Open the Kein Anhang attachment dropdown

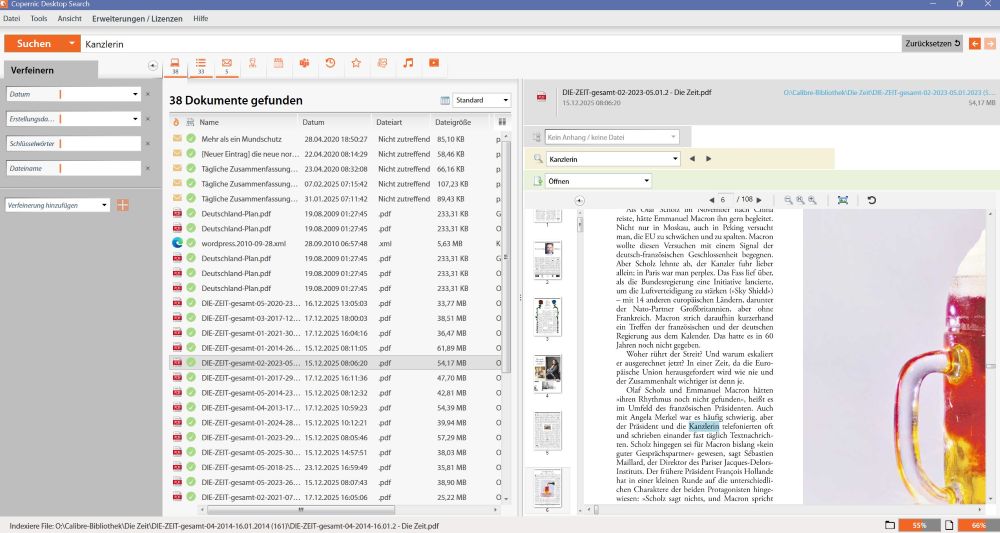coord(673,137)
